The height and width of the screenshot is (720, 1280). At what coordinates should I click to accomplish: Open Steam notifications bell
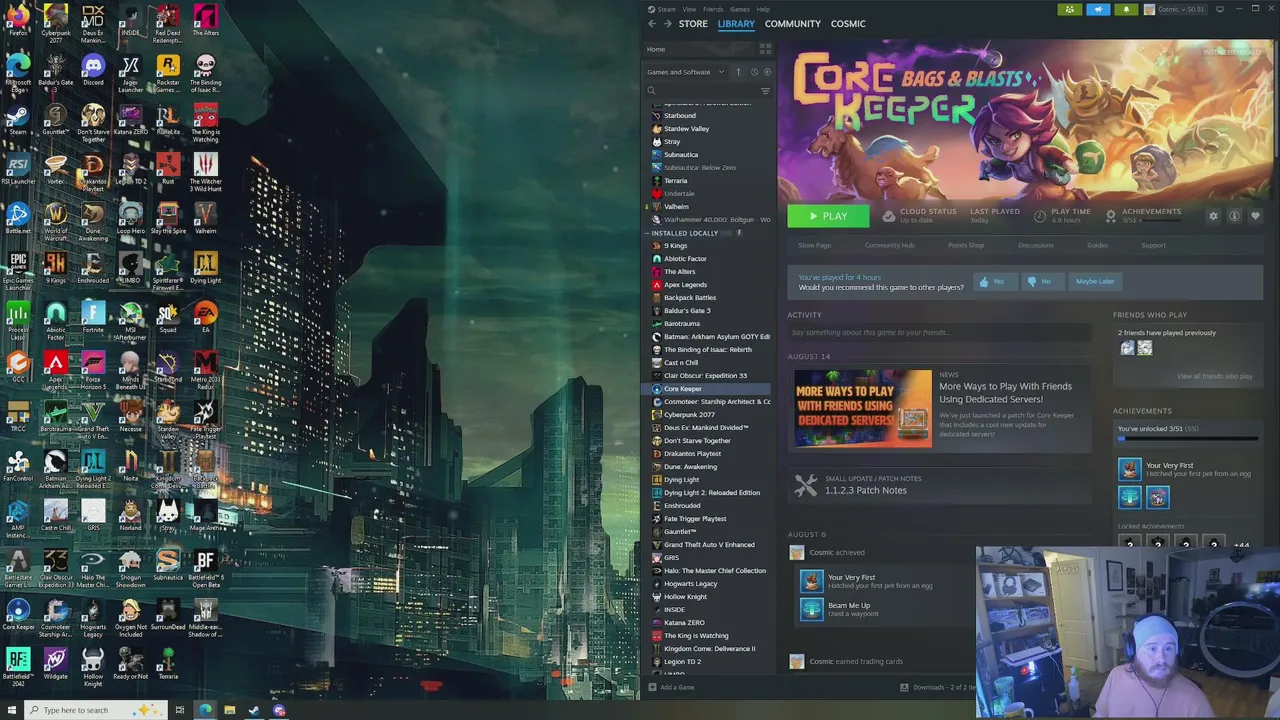point(1126,9)
